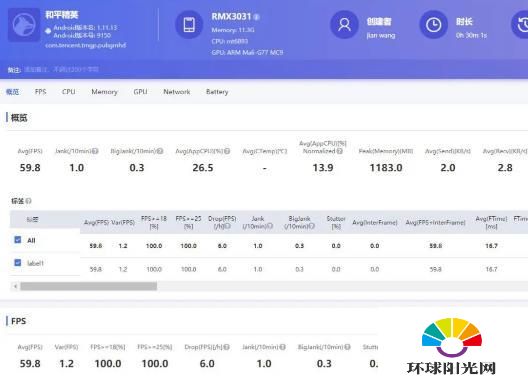Click help icon next to tags heading
This screenshot has width=528, height=384.
click(29, 201)
